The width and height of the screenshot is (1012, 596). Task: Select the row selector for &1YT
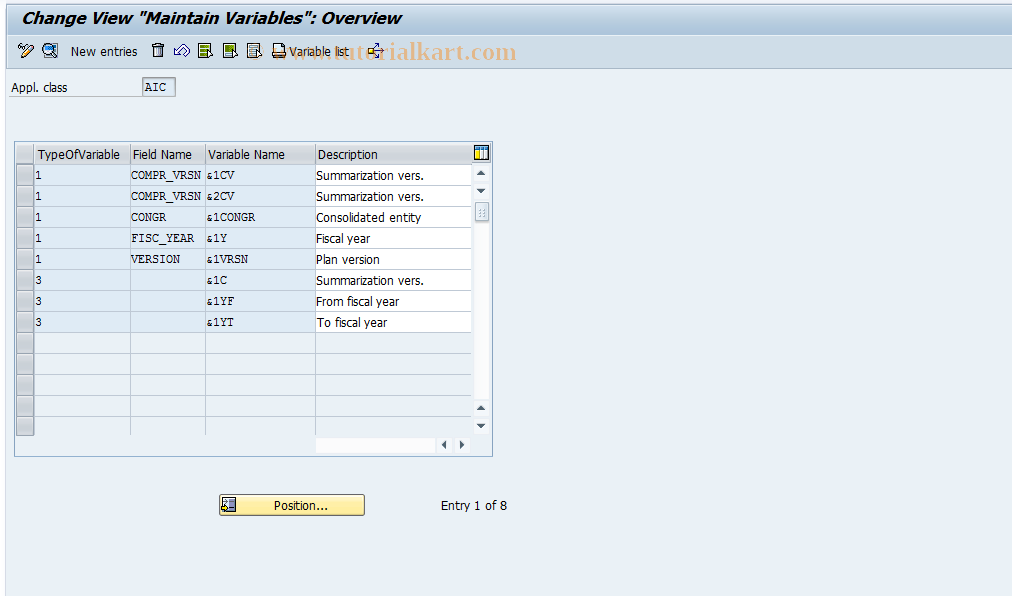coord(25,322)
